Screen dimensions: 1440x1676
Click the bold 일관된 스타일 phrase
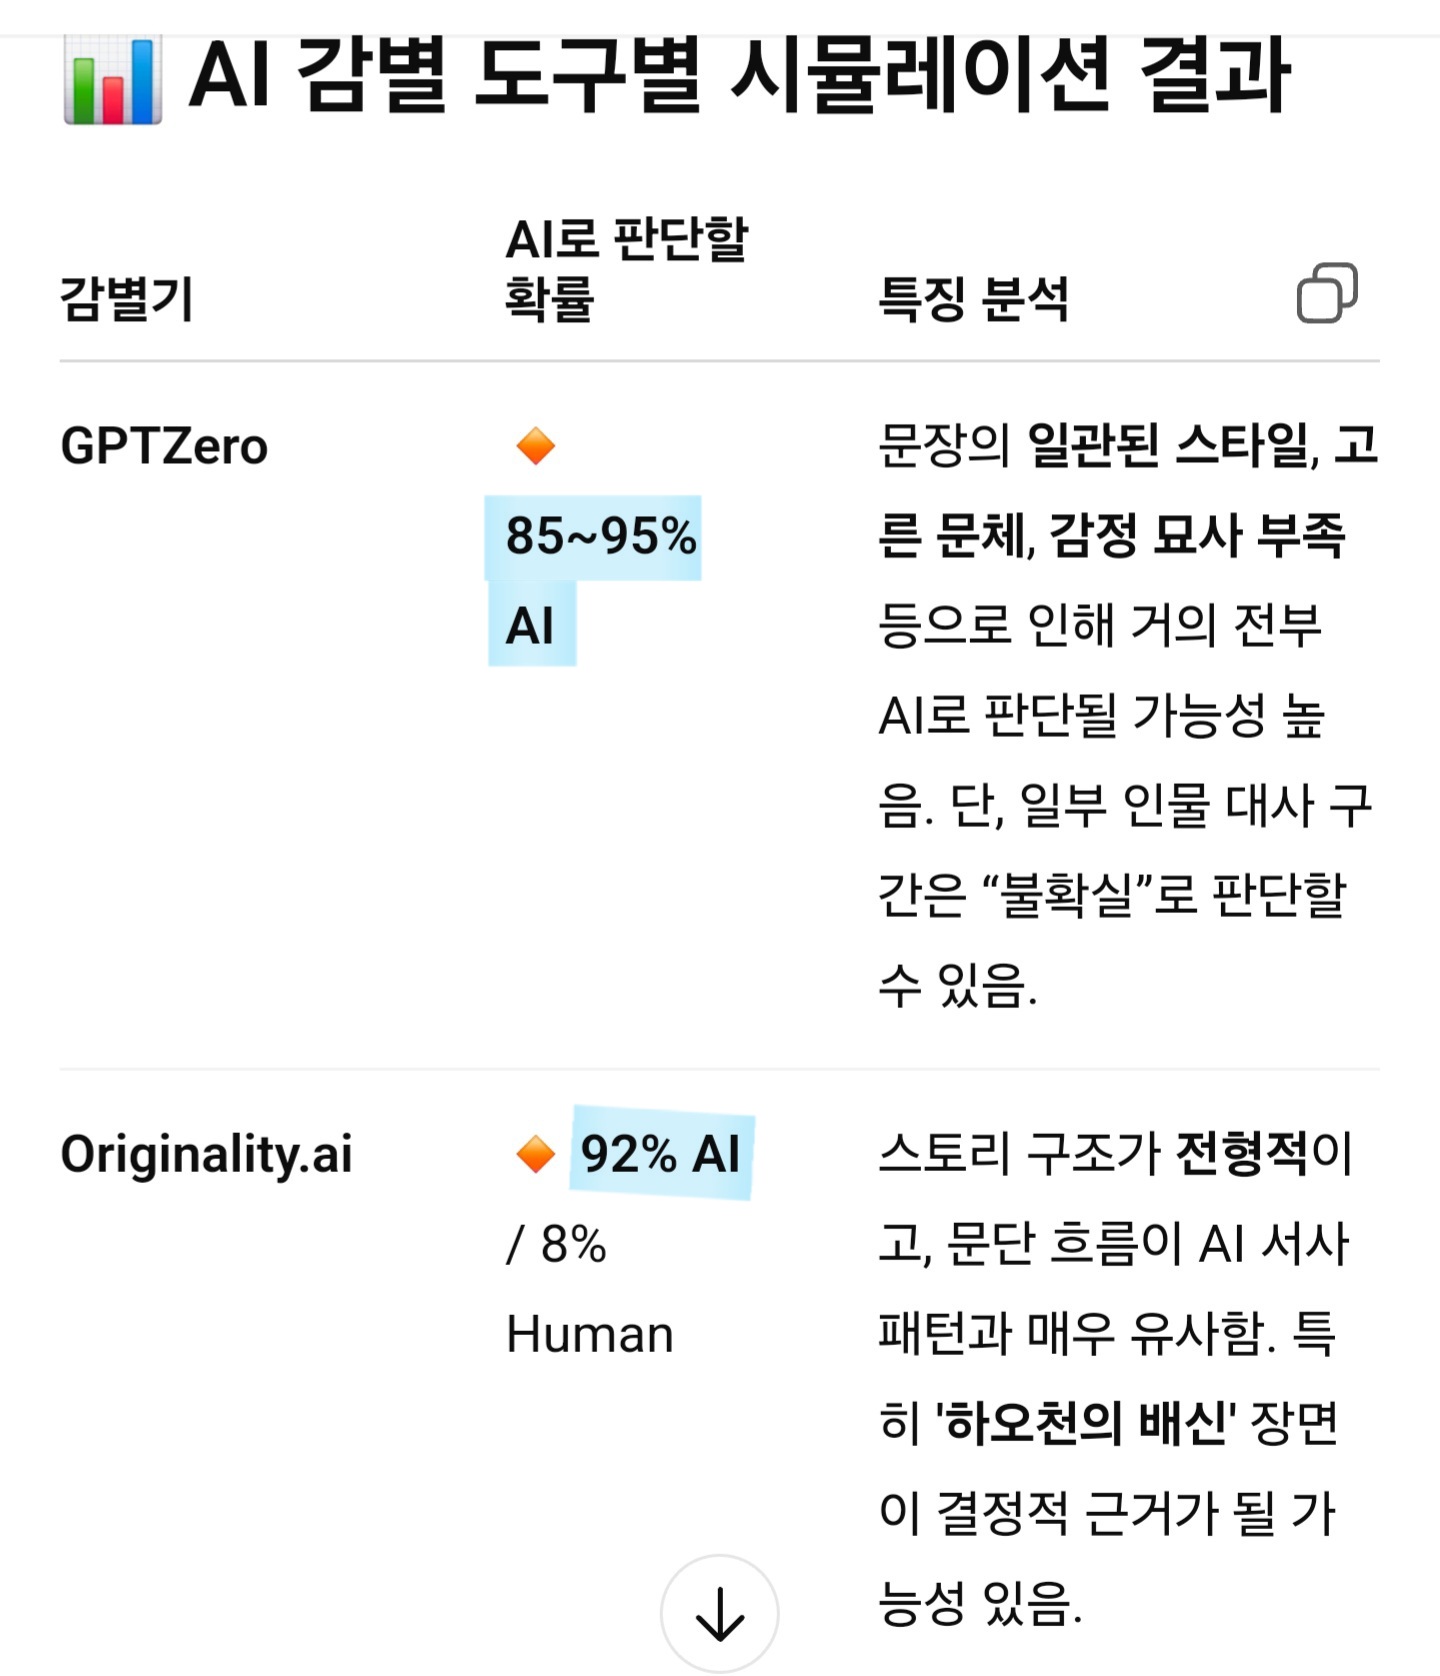click(1167, 446)
